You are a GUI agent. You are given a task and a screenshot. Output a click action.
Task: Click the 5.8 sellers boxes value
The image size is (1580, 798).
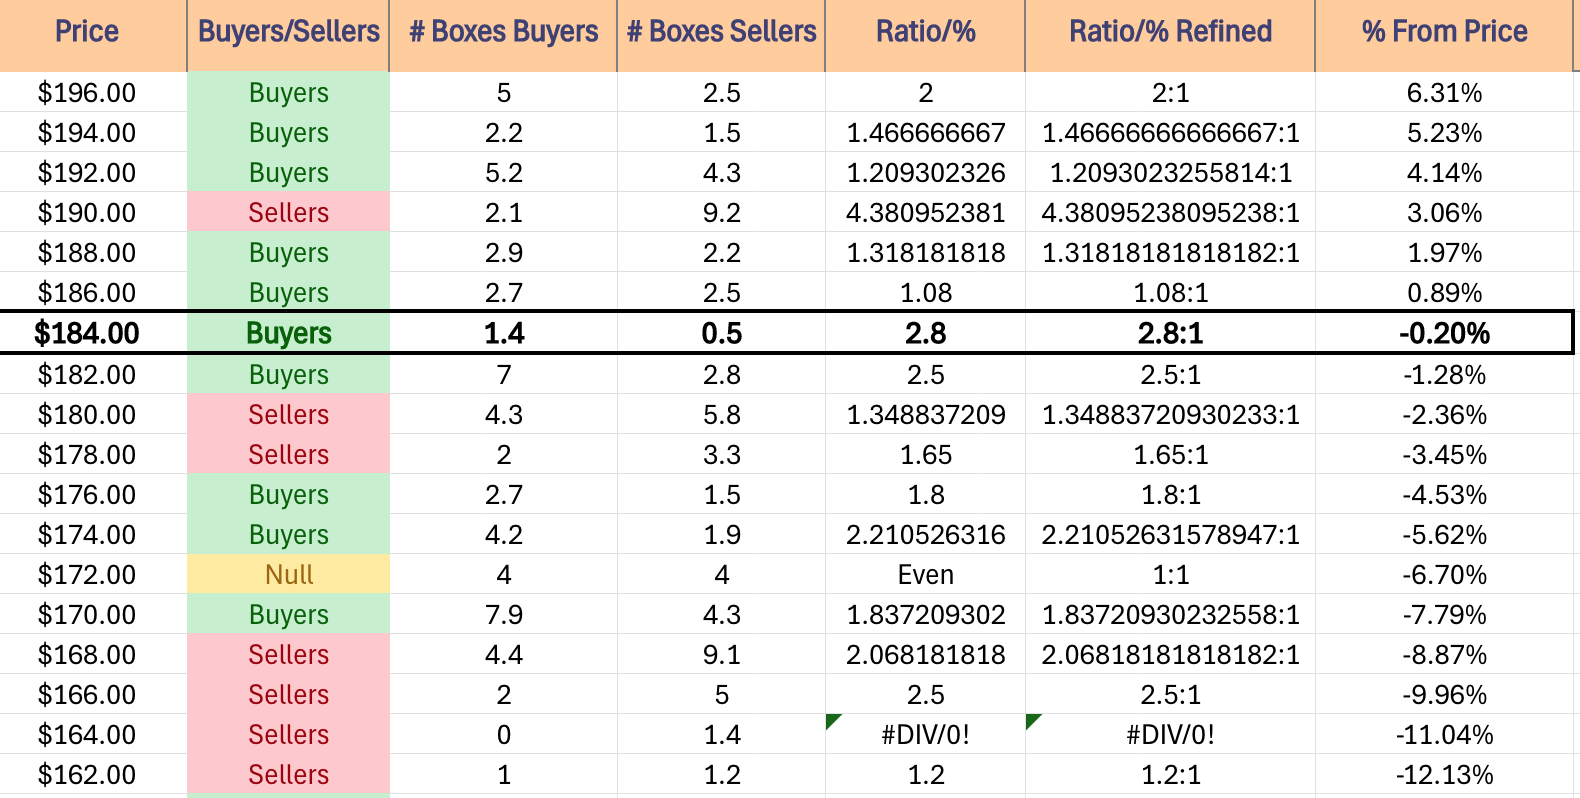(721, 415)
